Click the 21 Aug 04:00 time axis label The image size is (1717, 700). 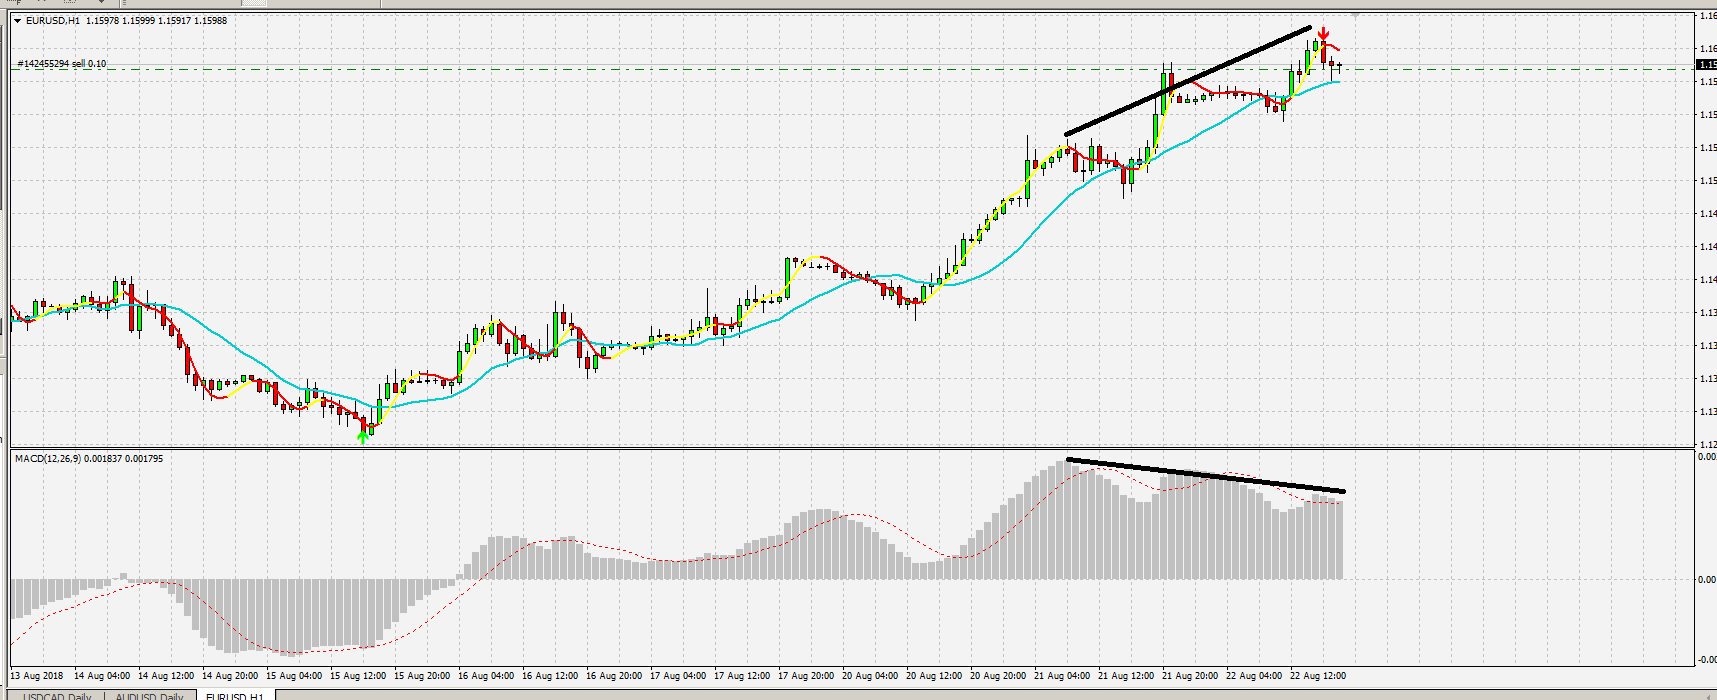[x=1062, y=676]
